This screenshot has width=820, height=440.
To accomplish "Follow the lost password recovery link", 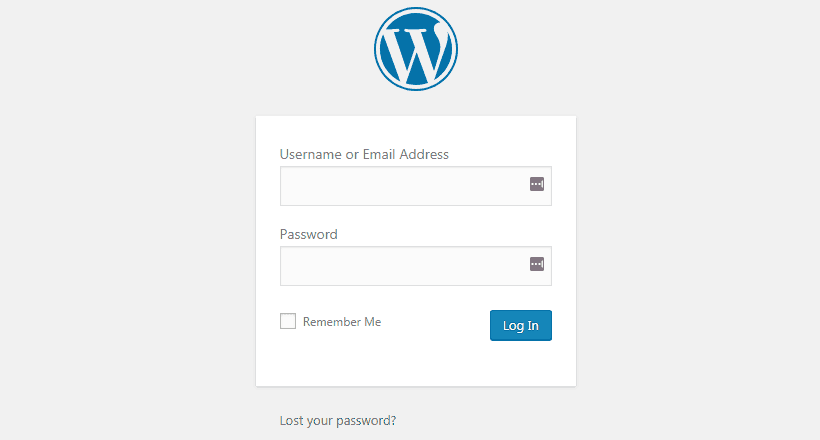I will [338, 421].
